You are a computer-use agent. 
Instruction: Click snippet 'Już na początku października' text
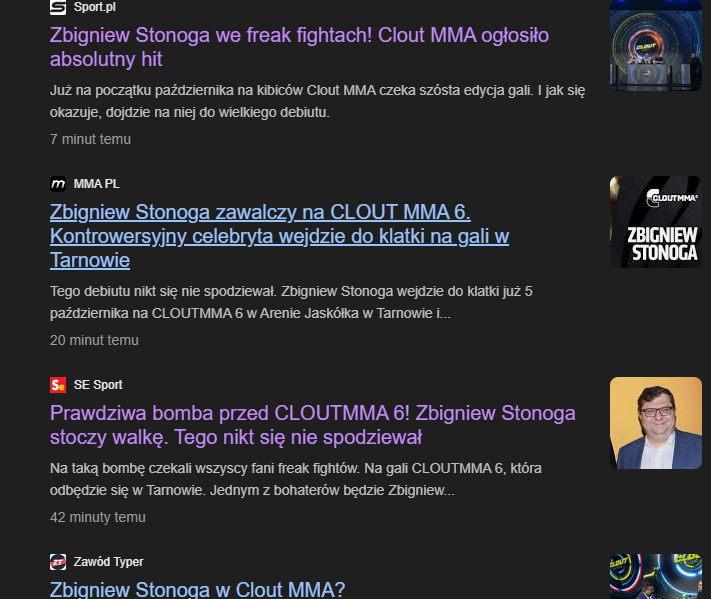pyautogui.click(x=317, y=101)
